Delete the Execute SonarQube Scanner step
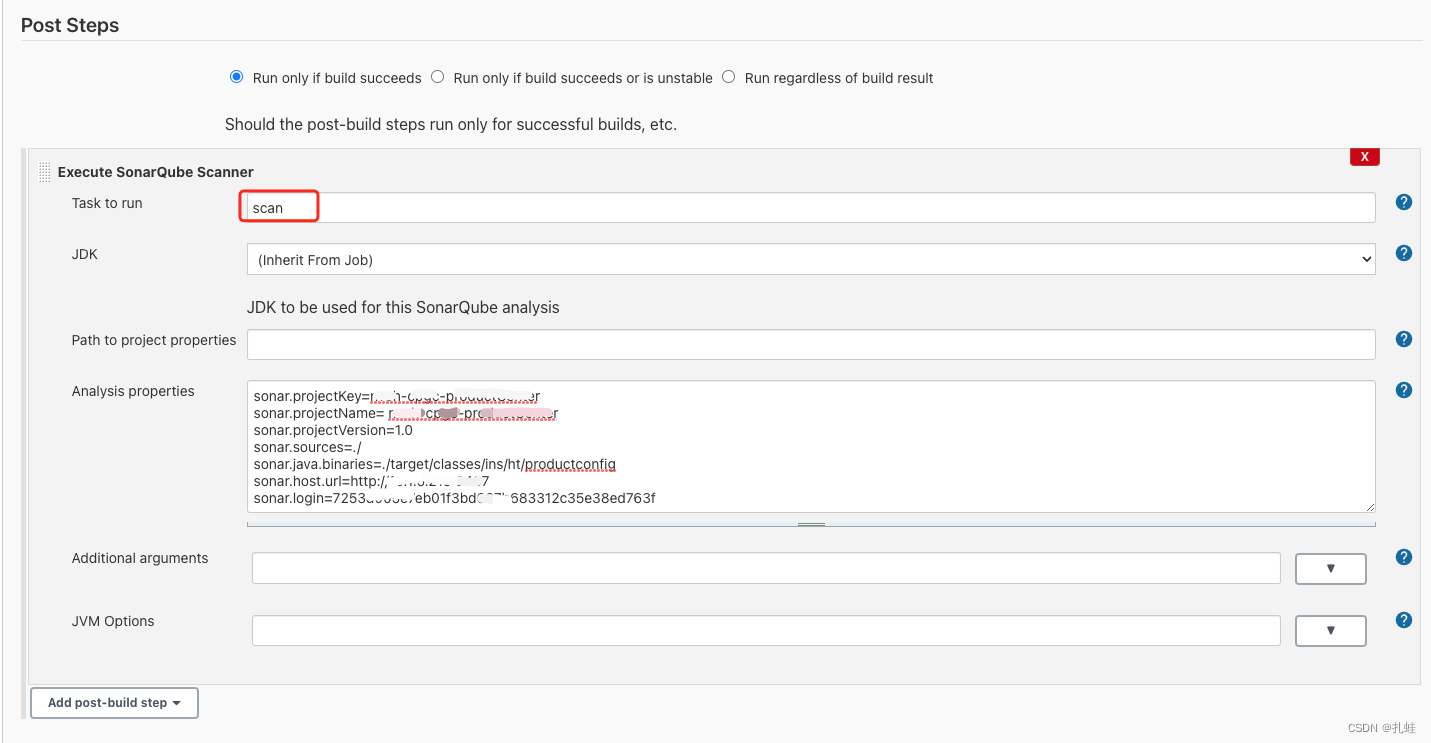 tap(1364, 156)
